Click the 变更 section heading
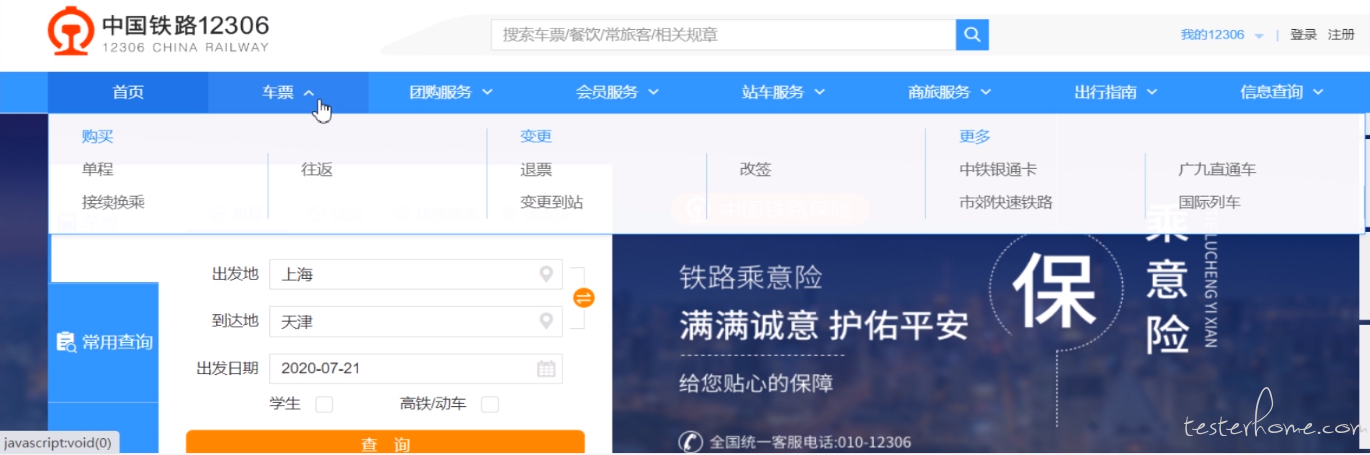The height and width of the screenshot is (455, 1370). (x=536, y=137)
